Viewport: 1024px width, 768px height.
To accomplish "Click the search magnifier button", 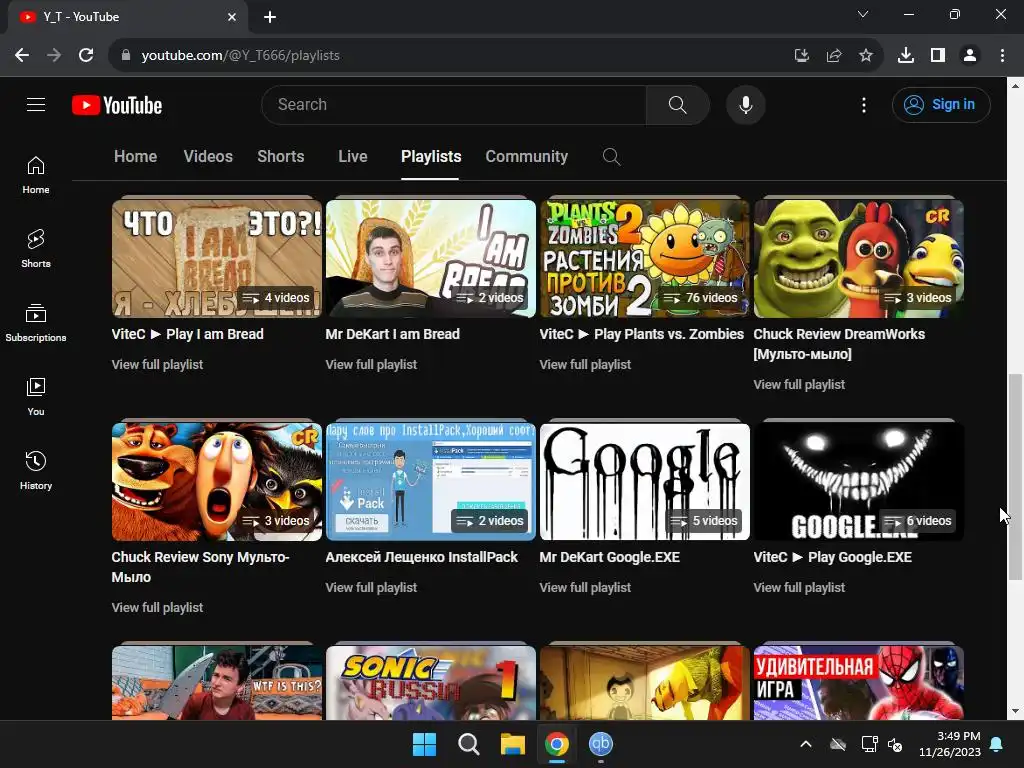I will [677, 104].
